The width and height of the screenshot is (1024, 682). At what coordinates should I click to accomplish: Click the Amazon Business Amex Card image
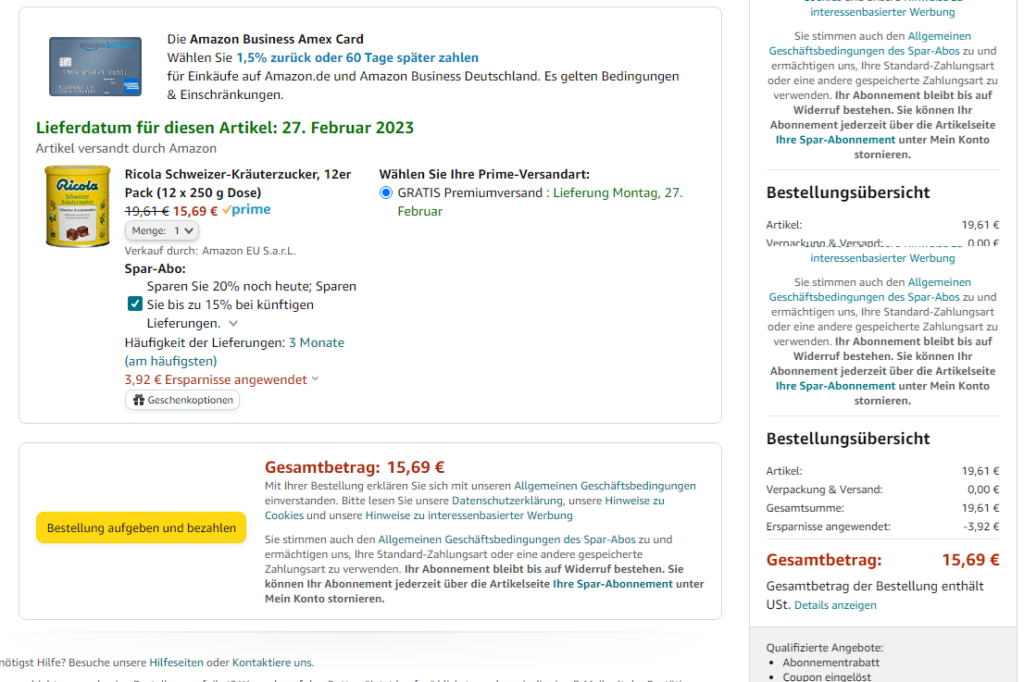(95, 67)
